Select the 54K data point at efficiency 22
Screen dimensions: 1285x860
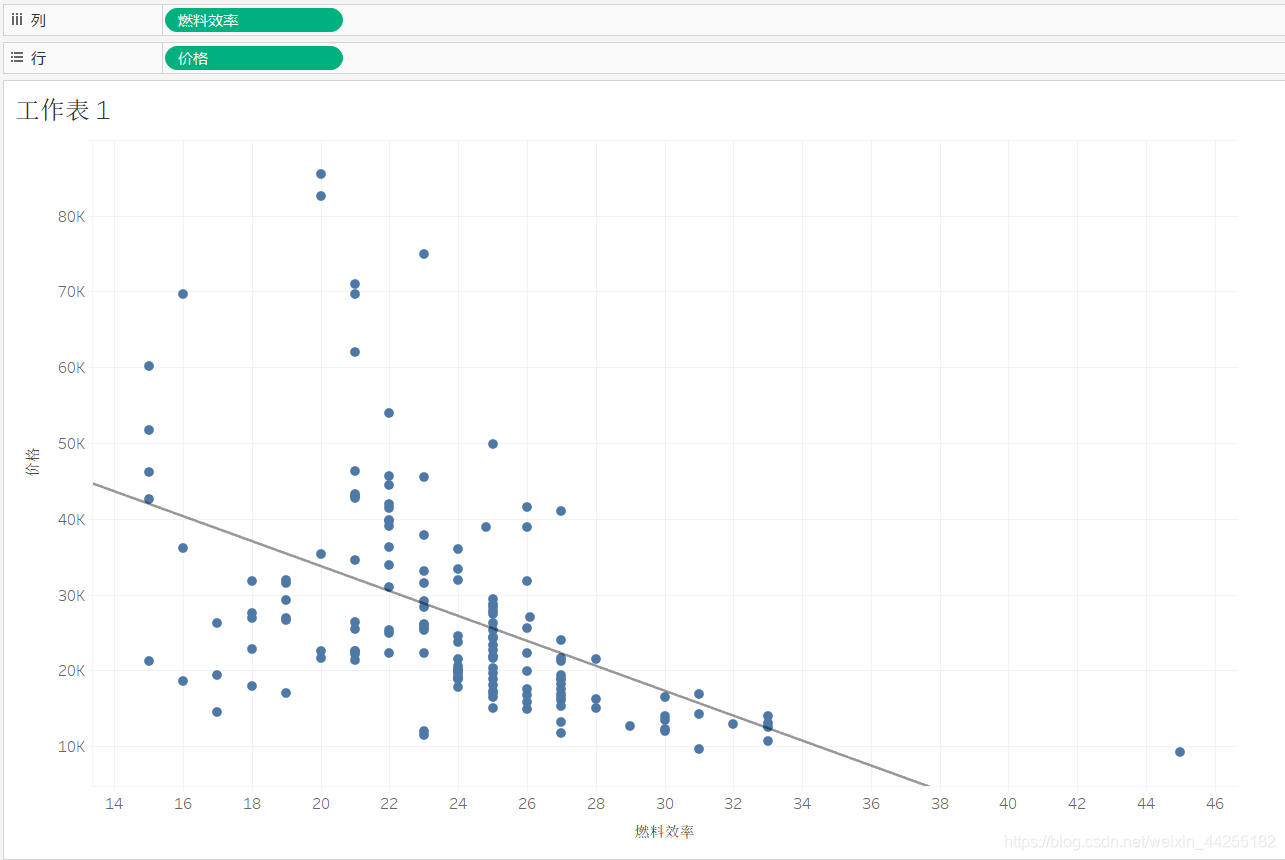389,413
